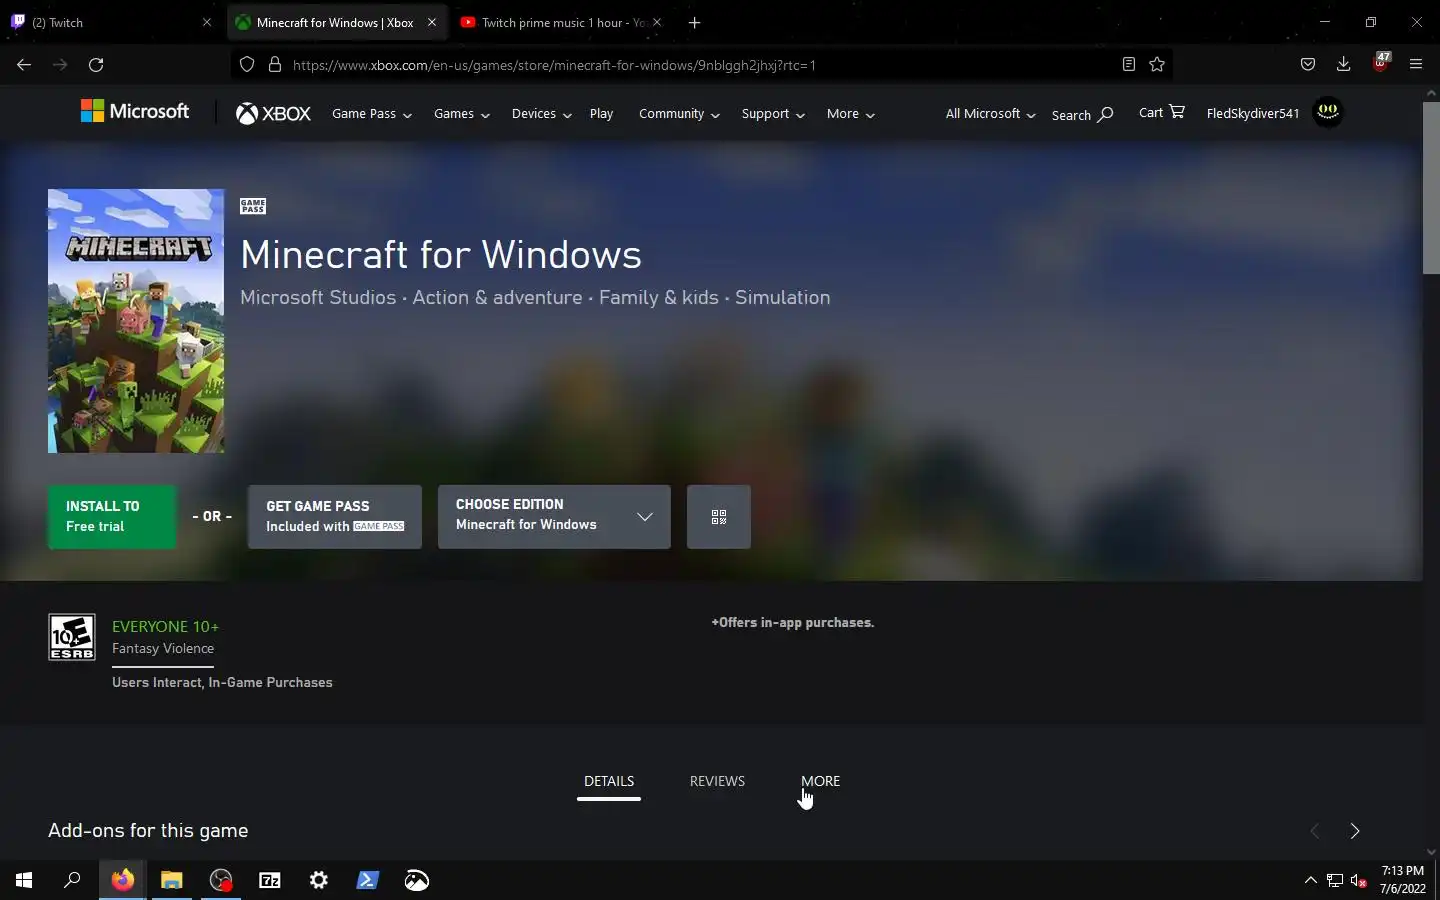View site security lock information
The width and height of the screenshot is (1440, 900).
[x=274, y=64]
